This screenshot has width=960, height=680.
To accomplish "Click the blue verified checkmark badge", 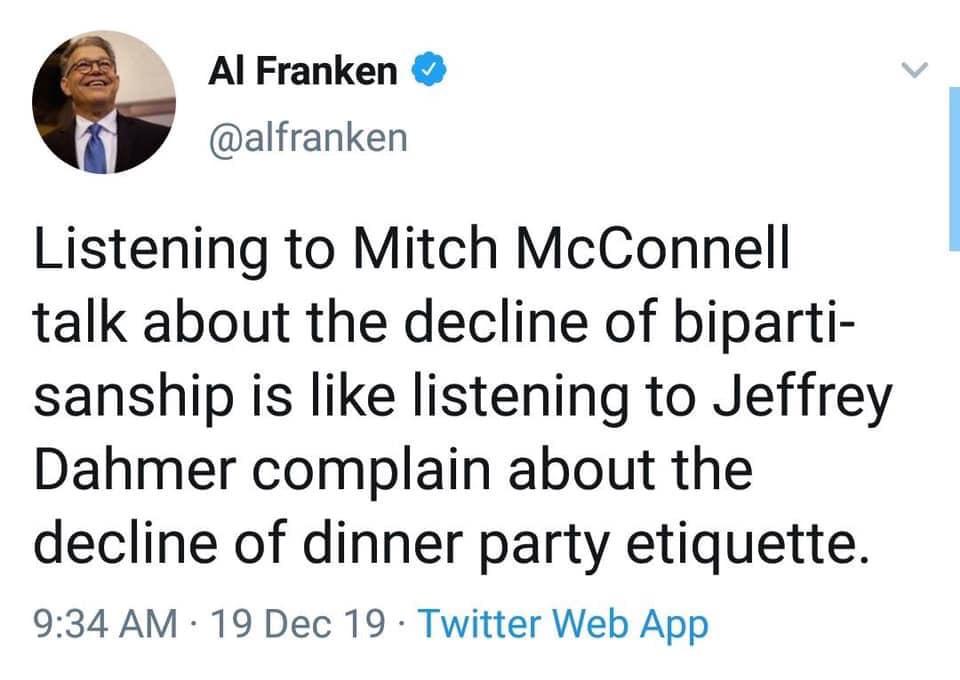I will click(x=429, y=69).
